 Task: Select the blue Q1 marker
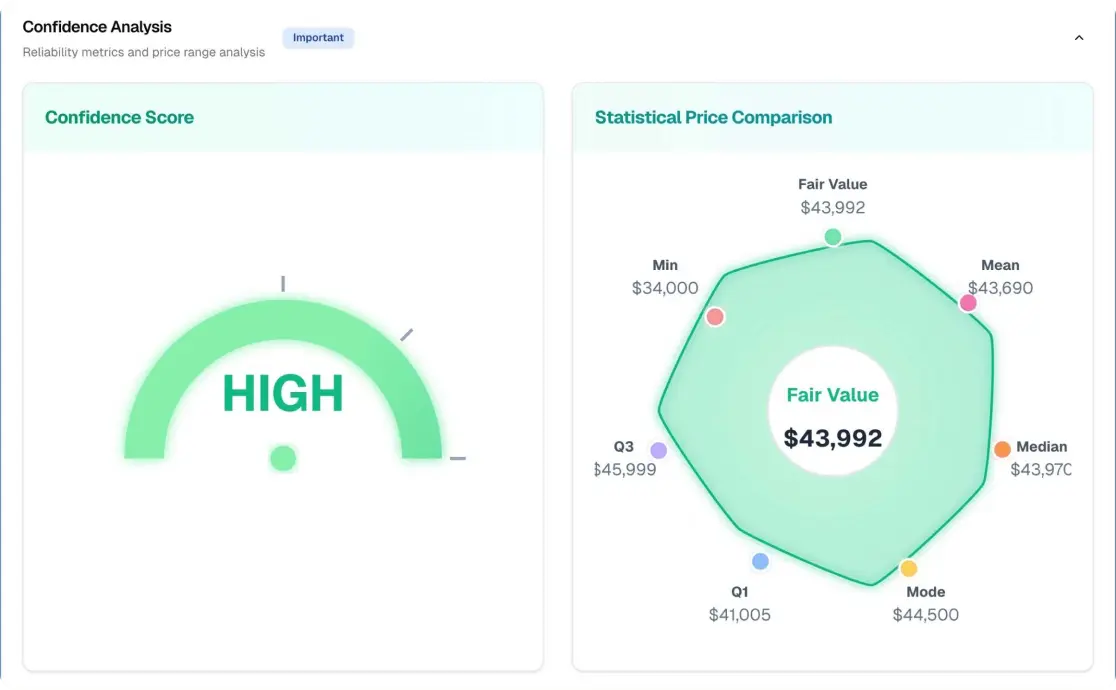coord(759,561)
